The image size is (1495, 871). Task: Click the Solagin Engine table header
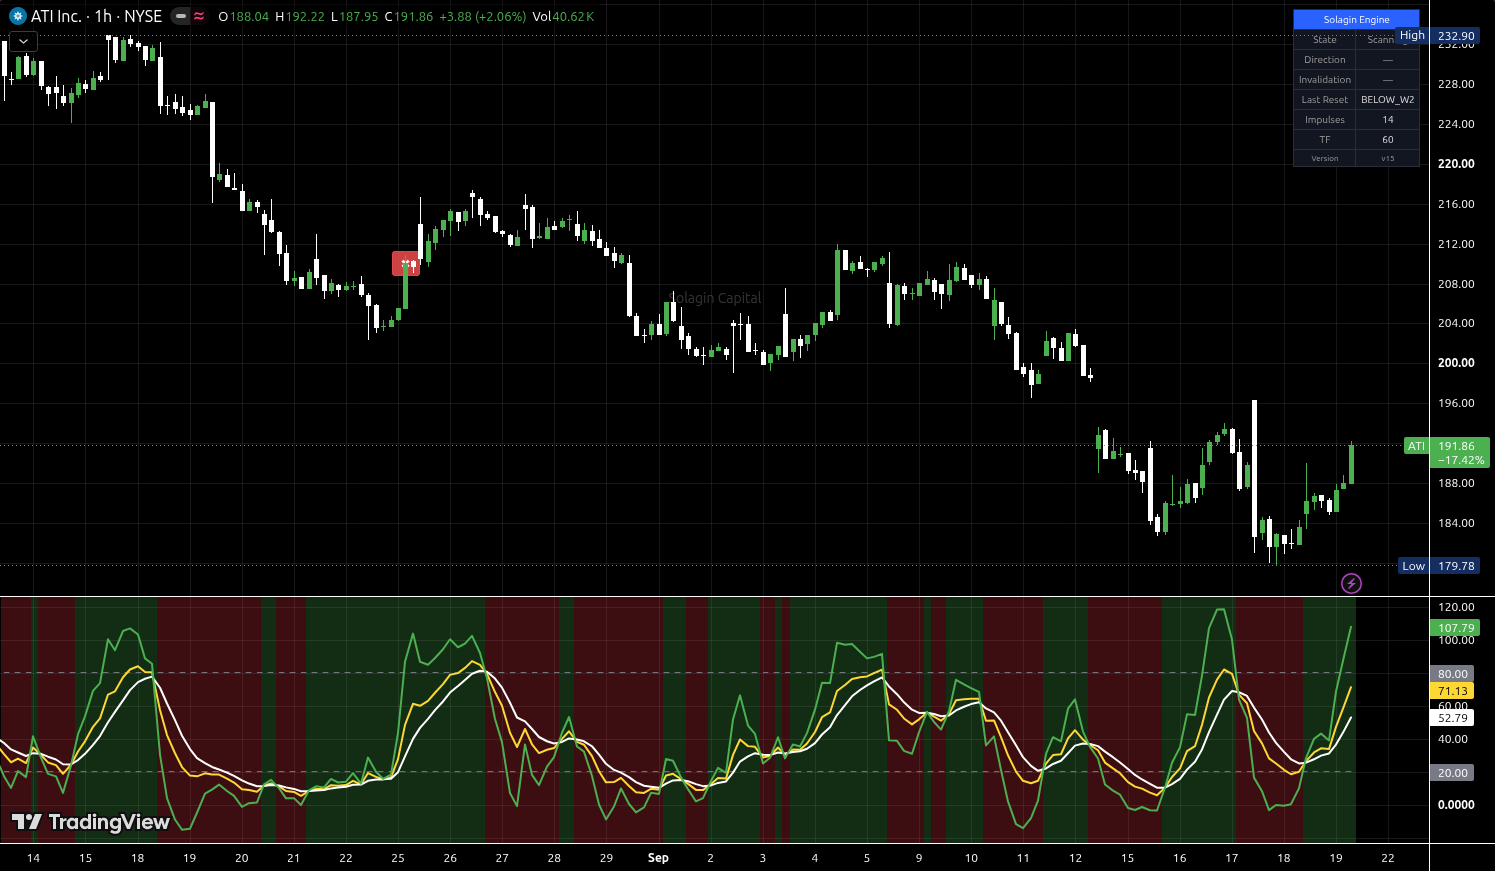1356,19
